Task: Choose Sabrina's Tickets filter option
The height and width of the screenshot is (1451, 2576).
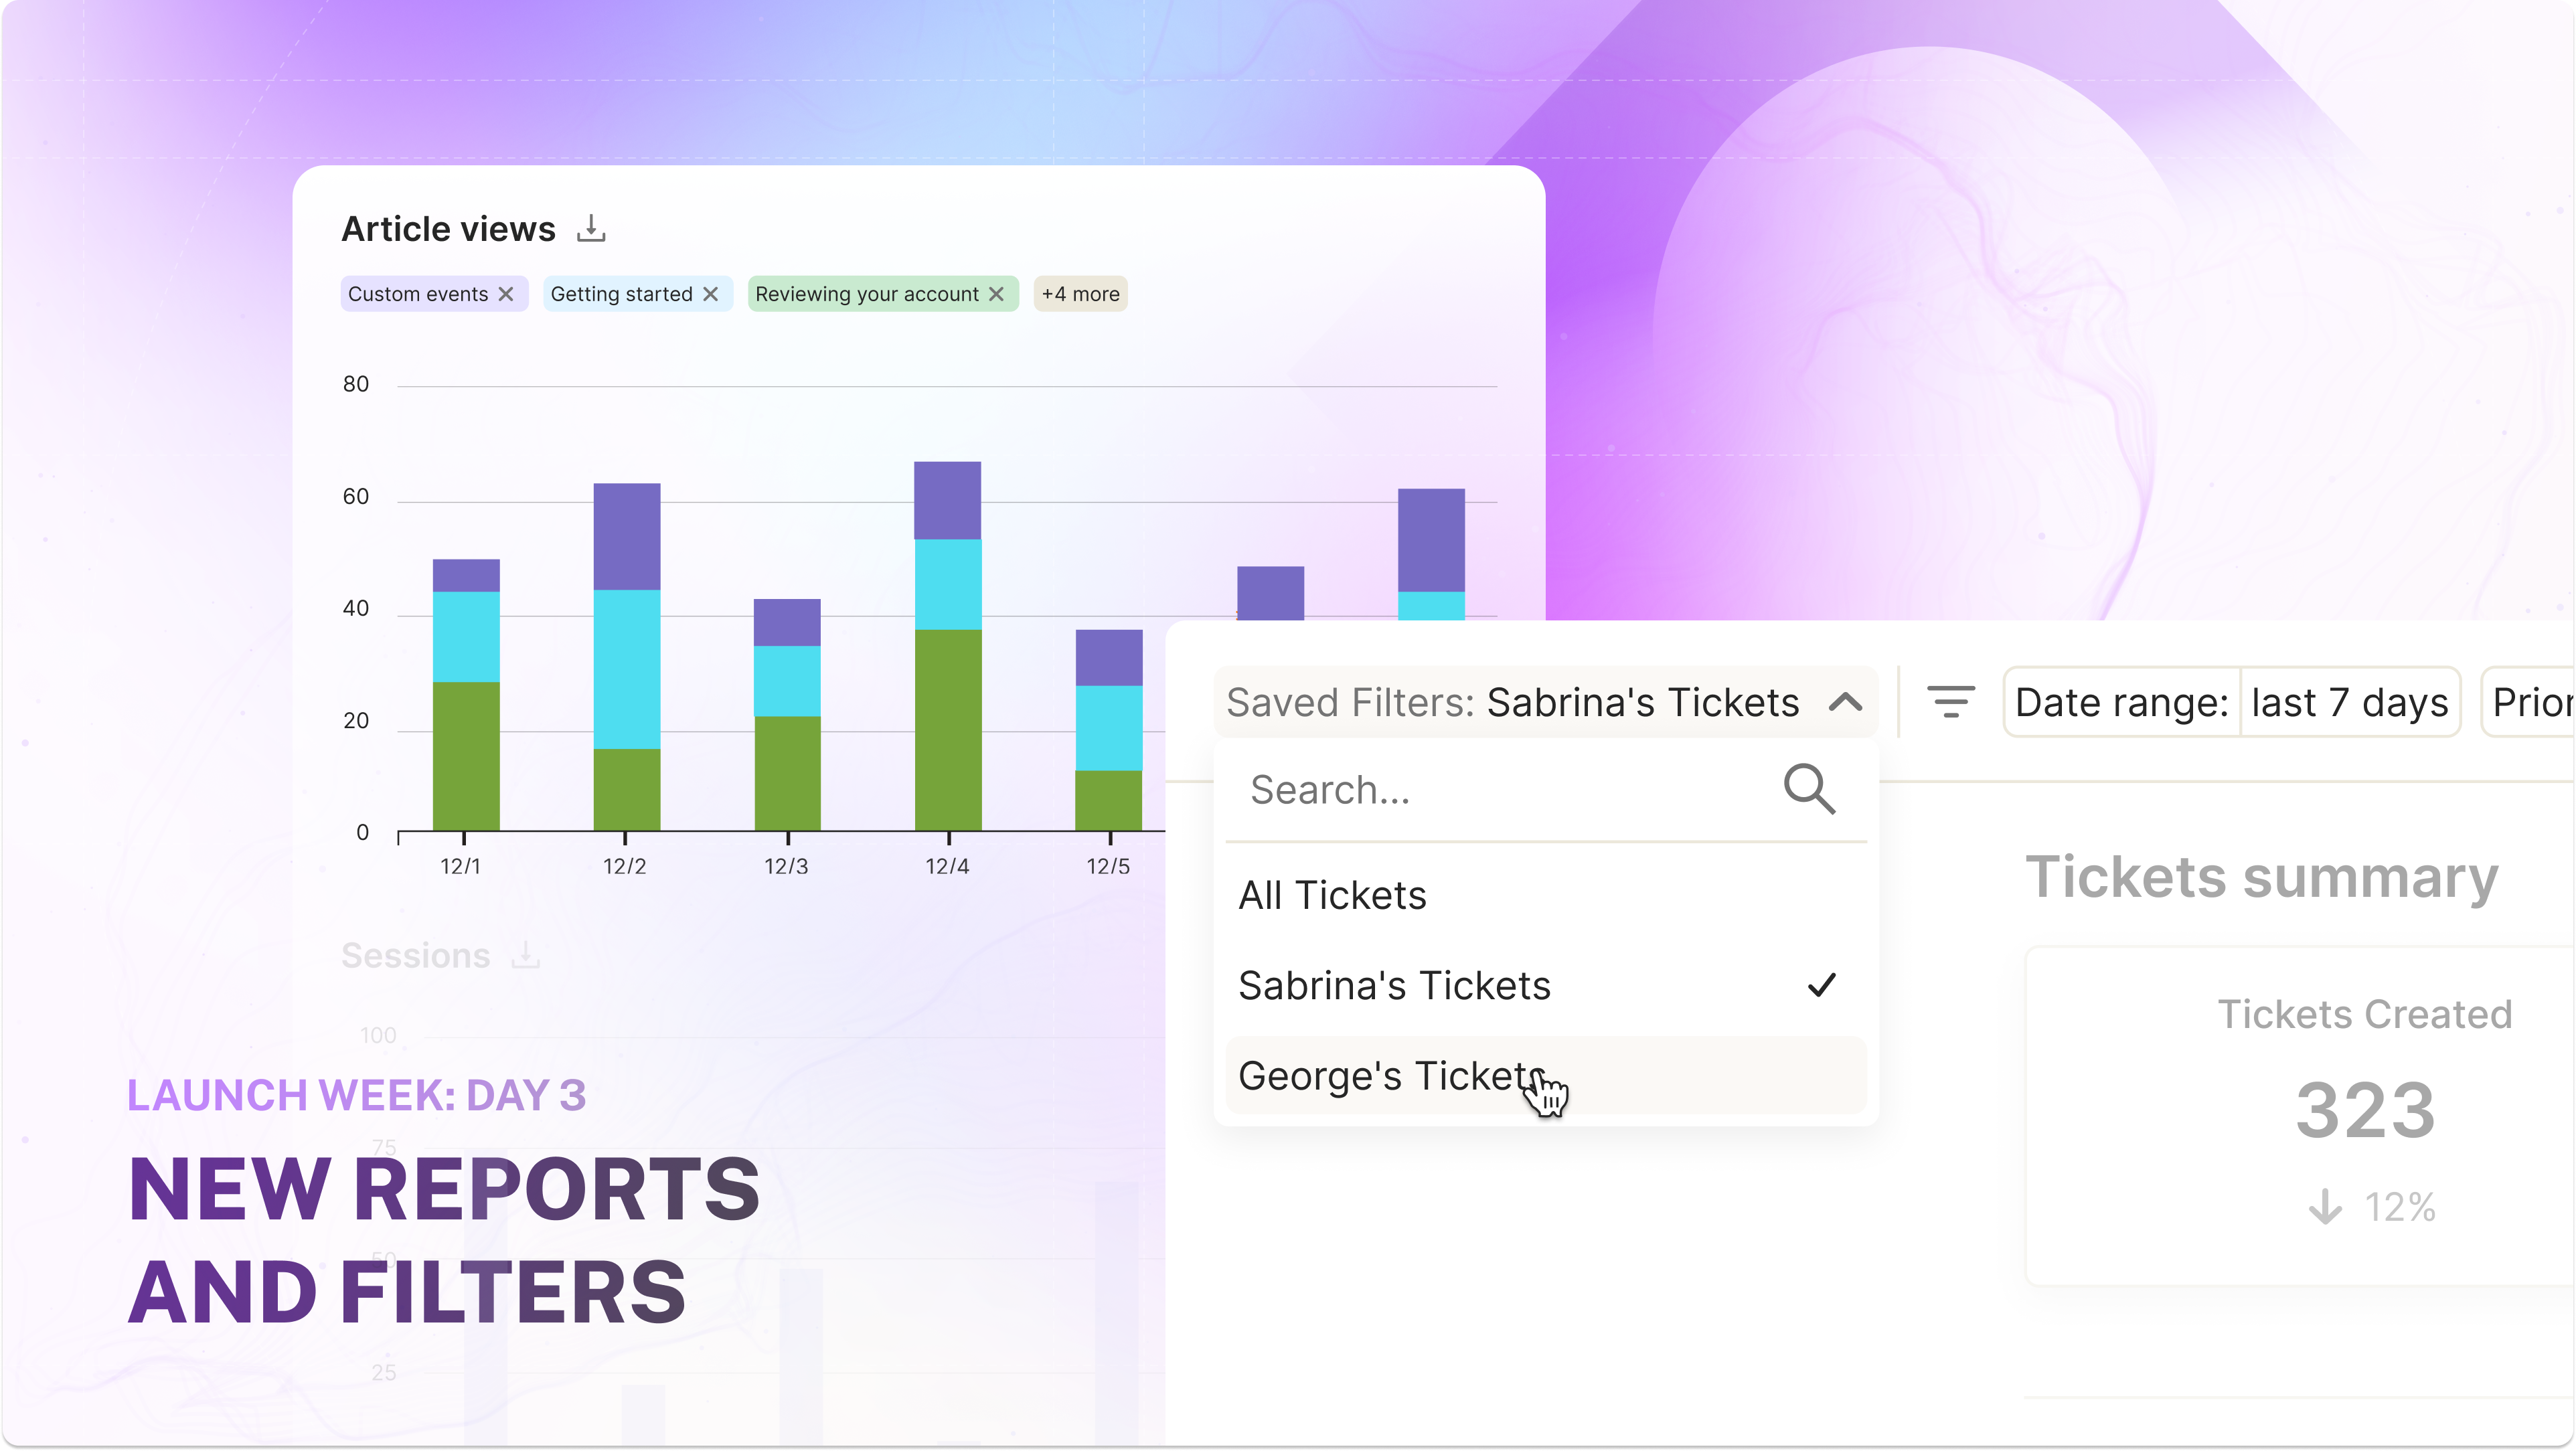Action: click(x=1394, y=986)
